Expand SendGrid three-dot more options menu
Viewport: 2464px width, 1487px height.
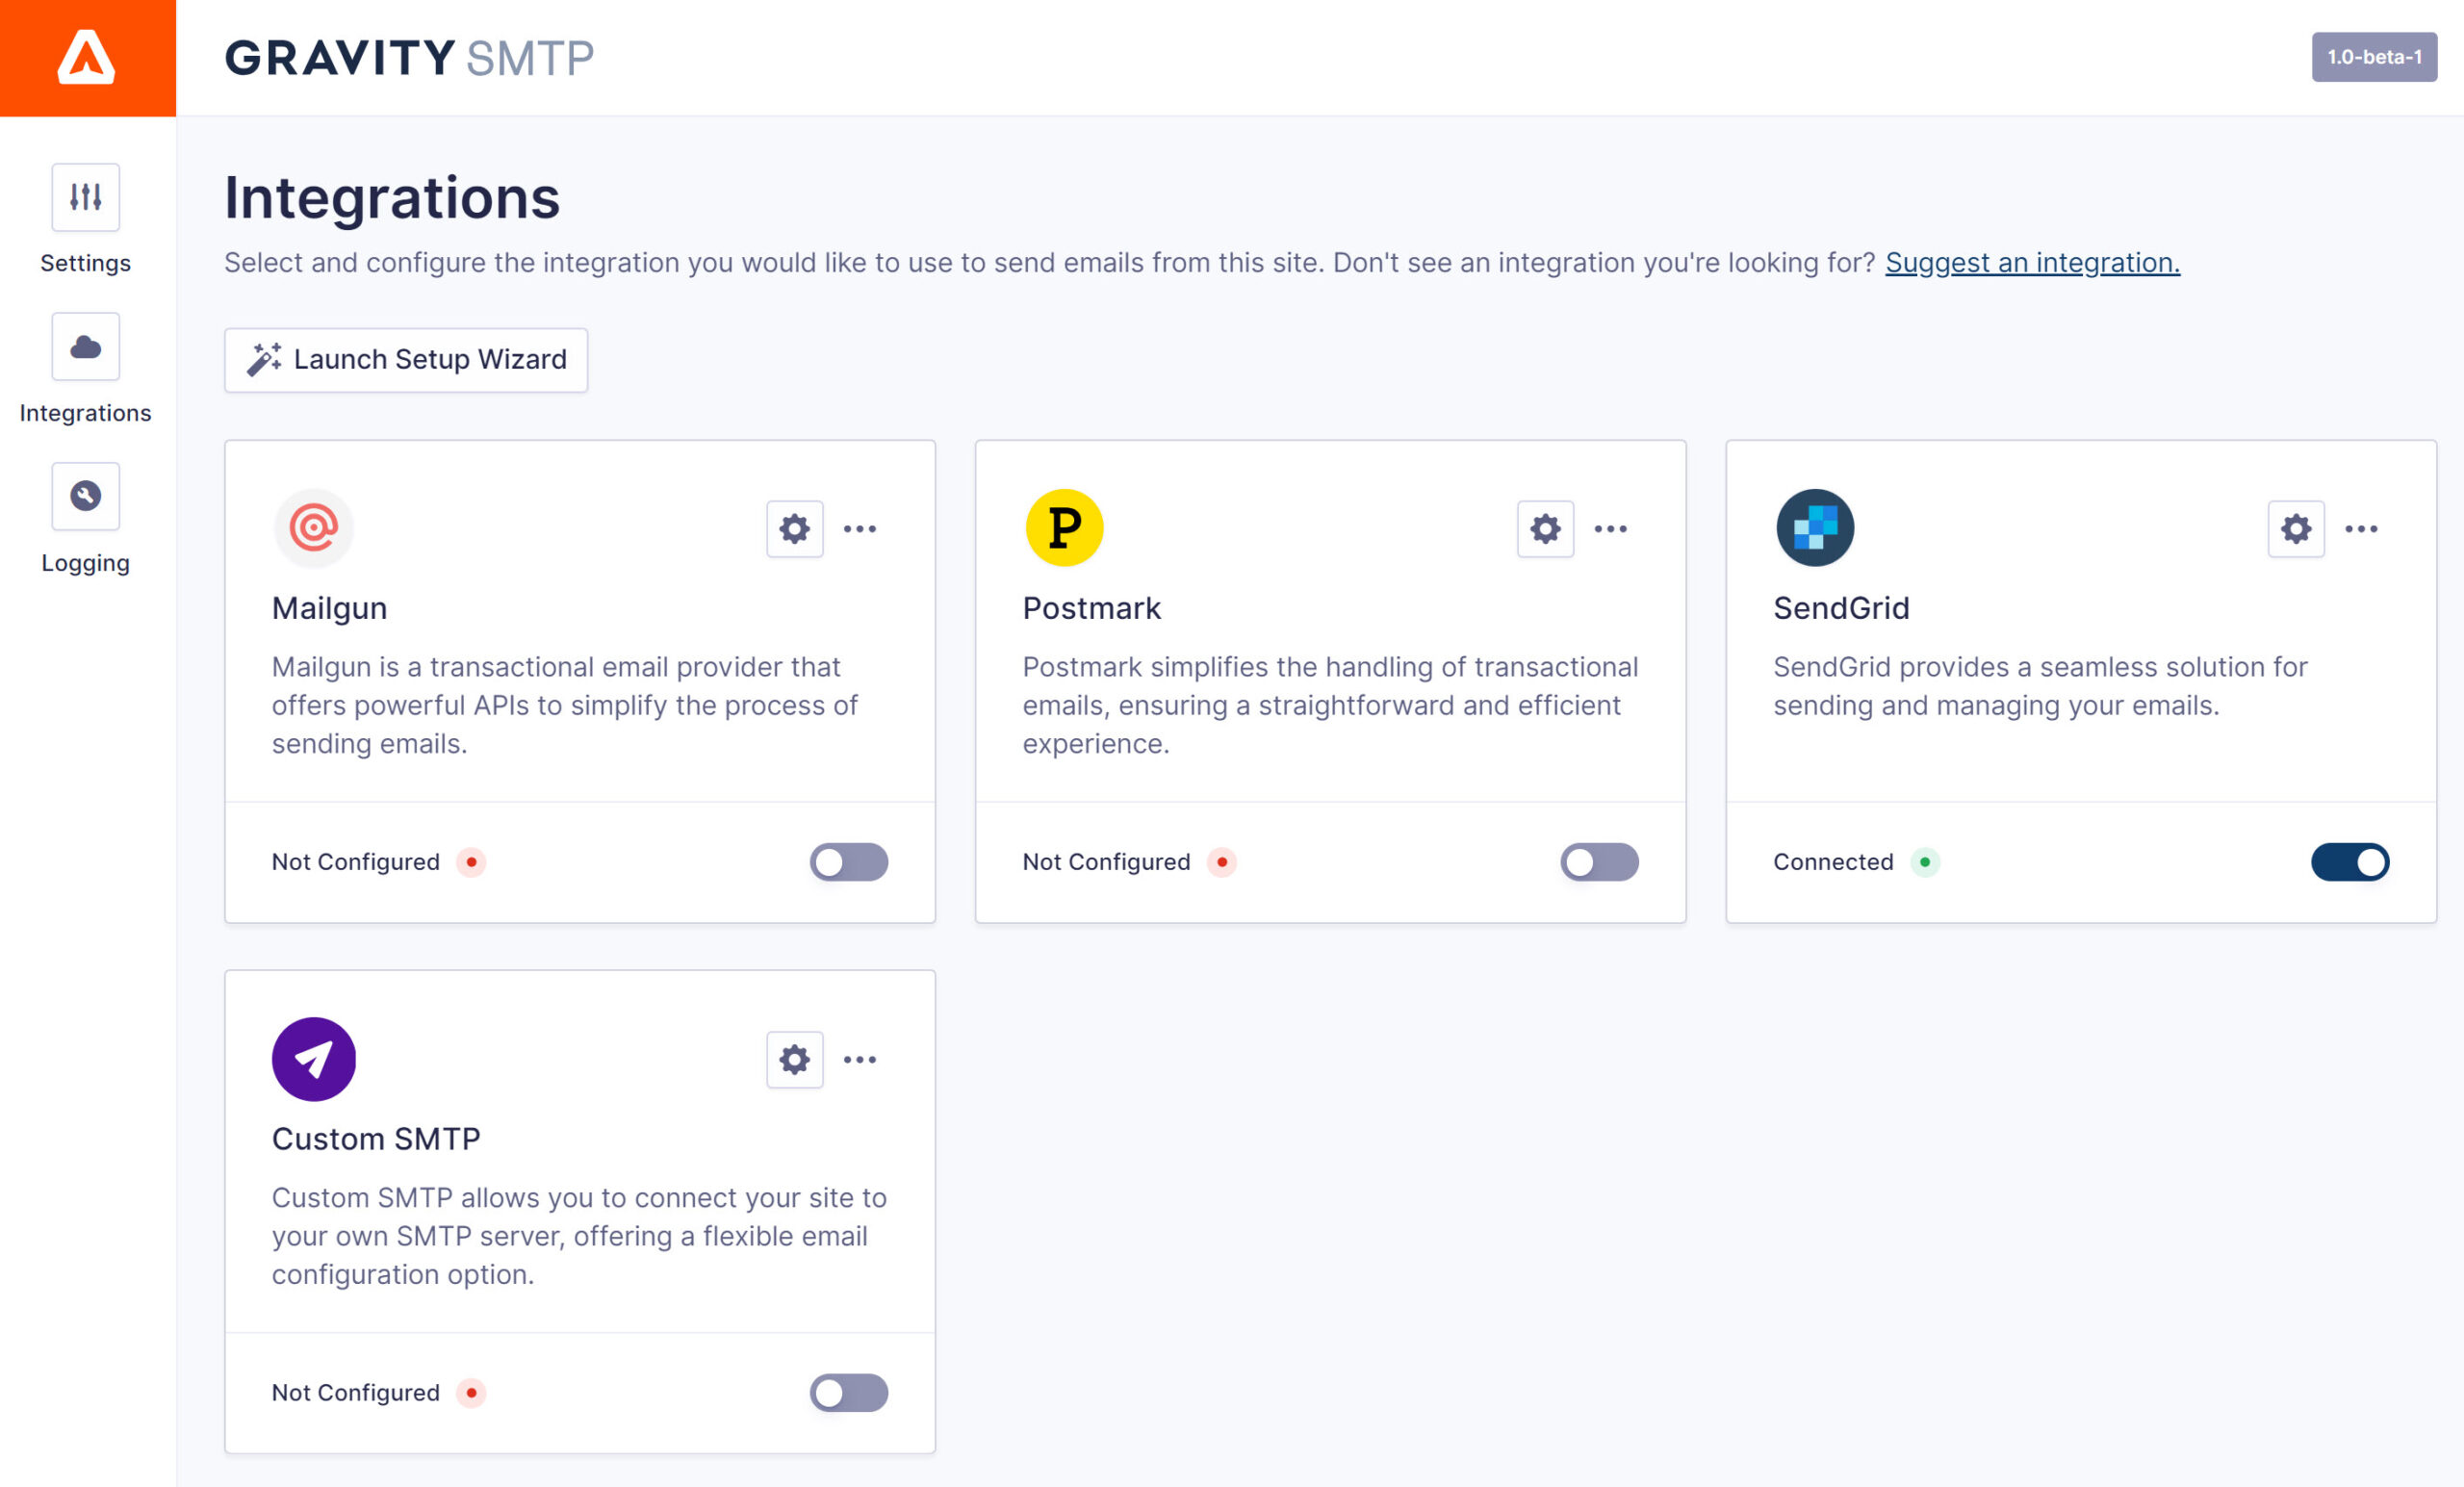coord(2361,529)
